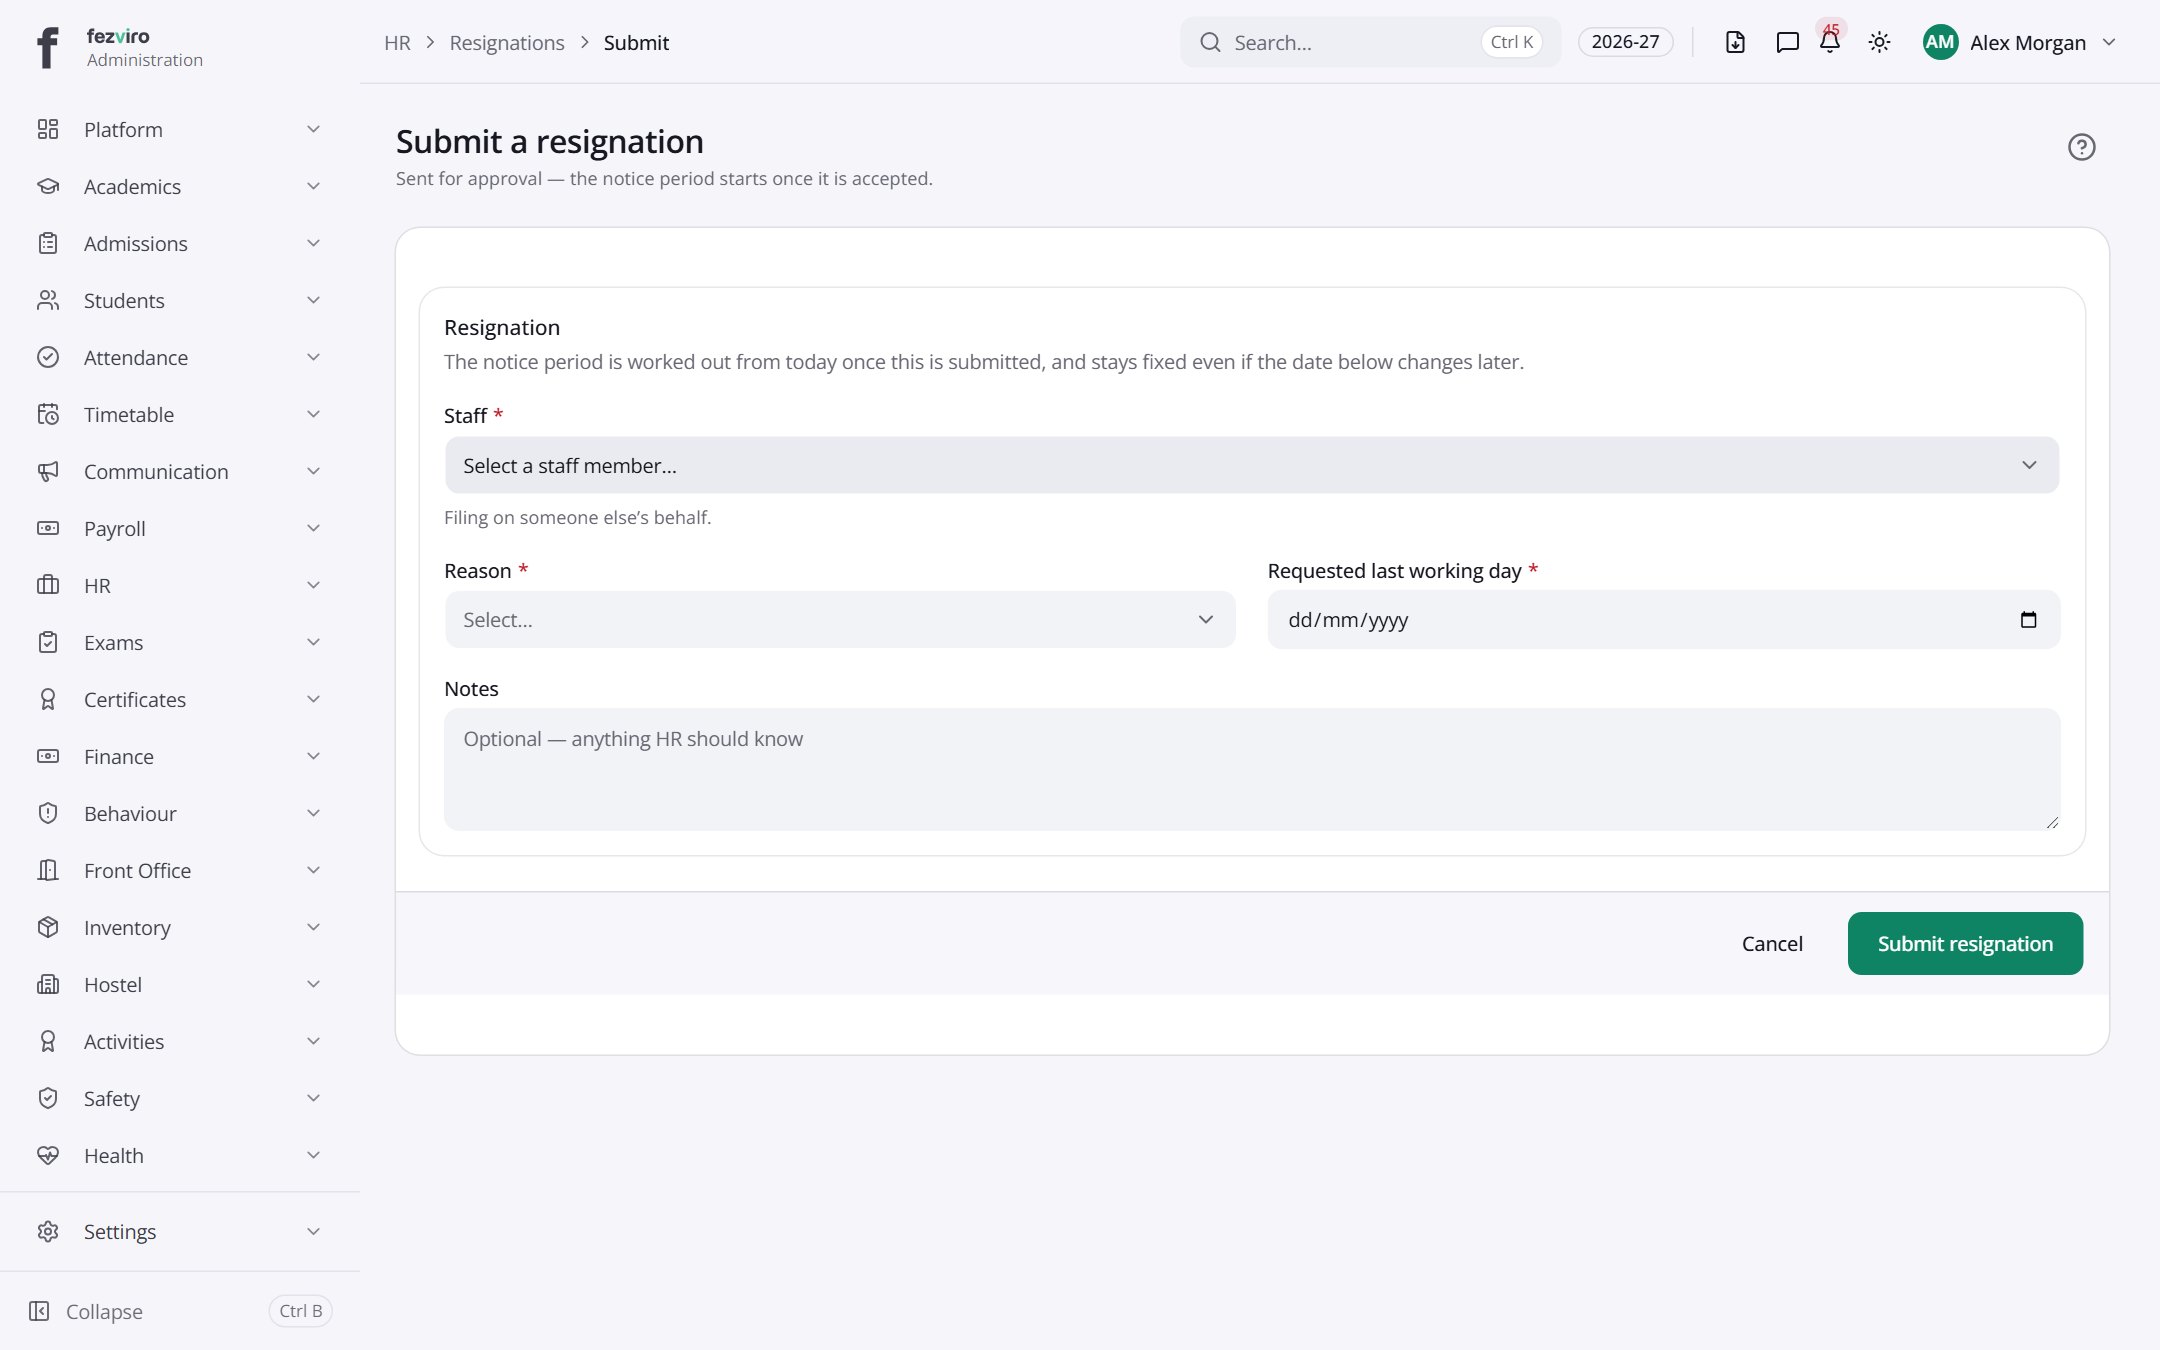This screenshot has height=1350, width=2160.
Task: Click the Admissions clipboard icon
Action: tap(48, 243)
